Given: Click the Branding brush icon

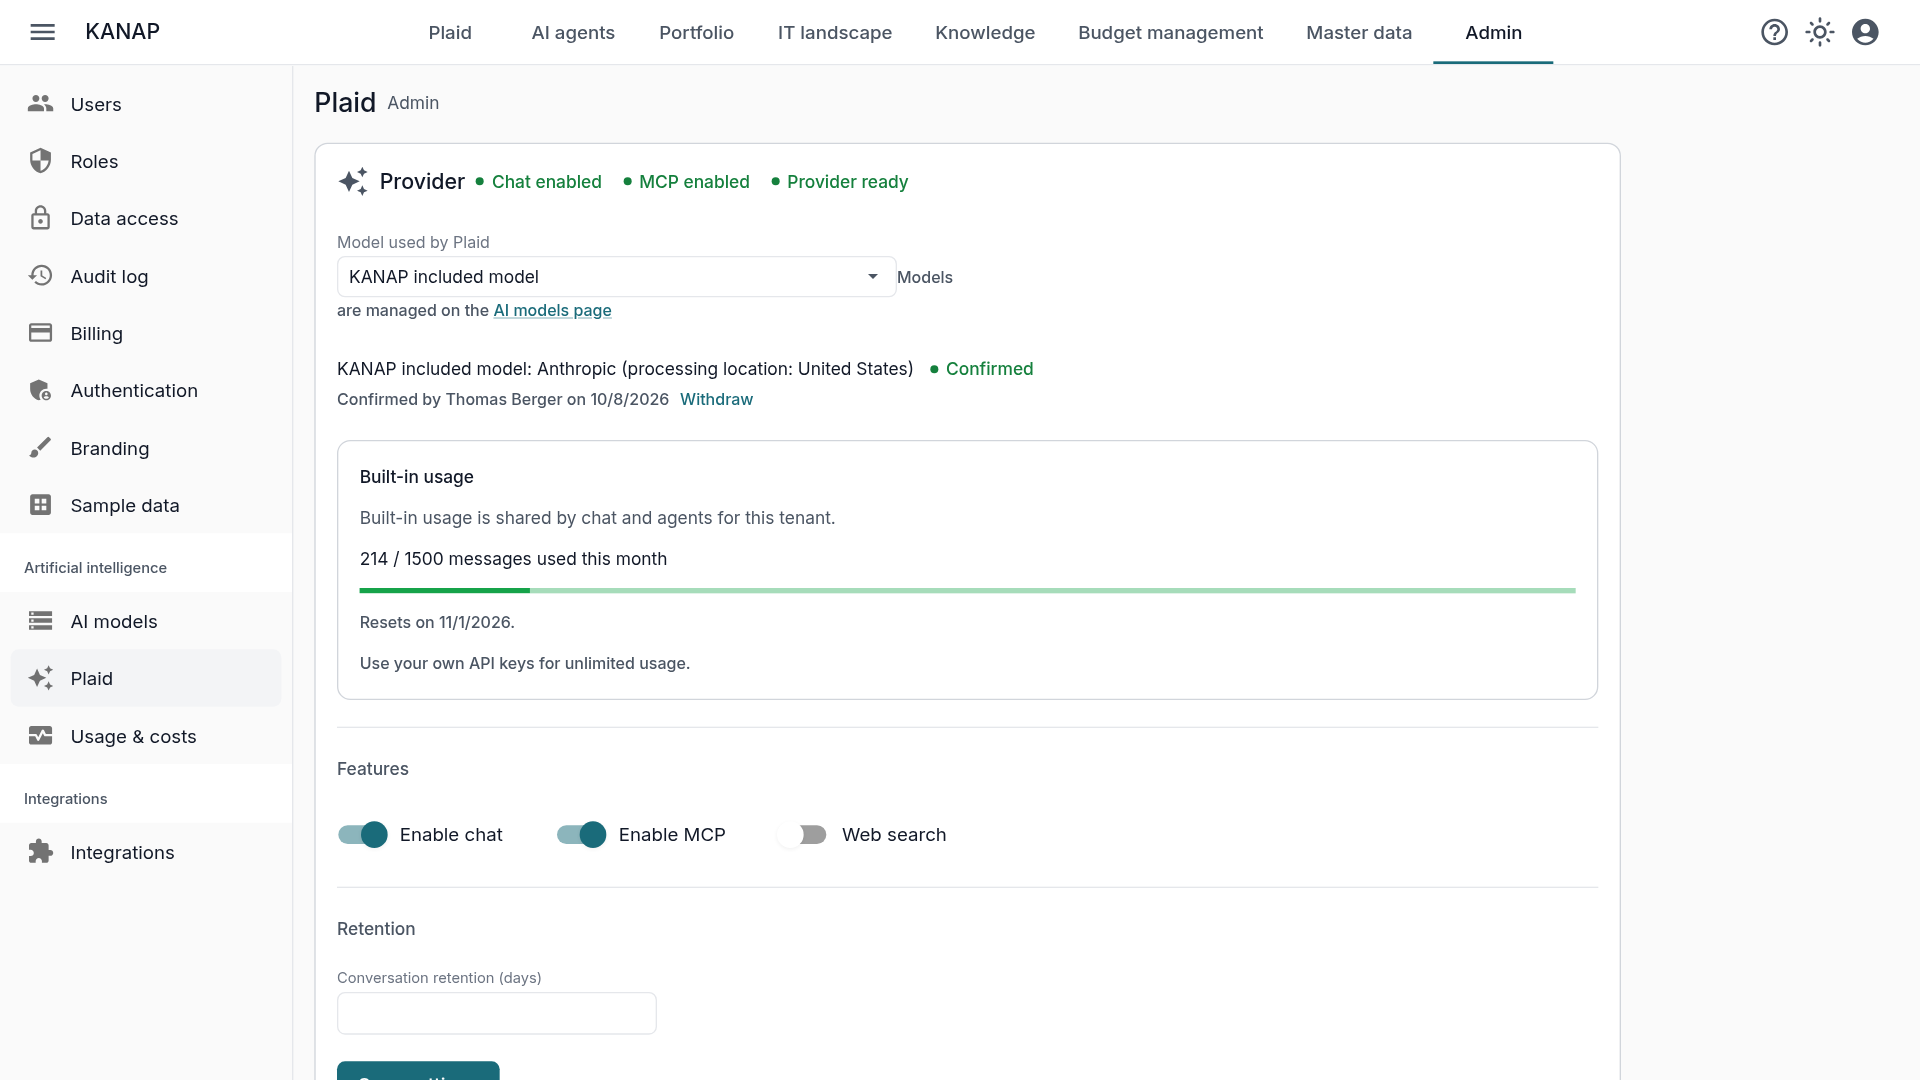Looking at the screenshot, I should pyautogui.click(x=40, y=448).
